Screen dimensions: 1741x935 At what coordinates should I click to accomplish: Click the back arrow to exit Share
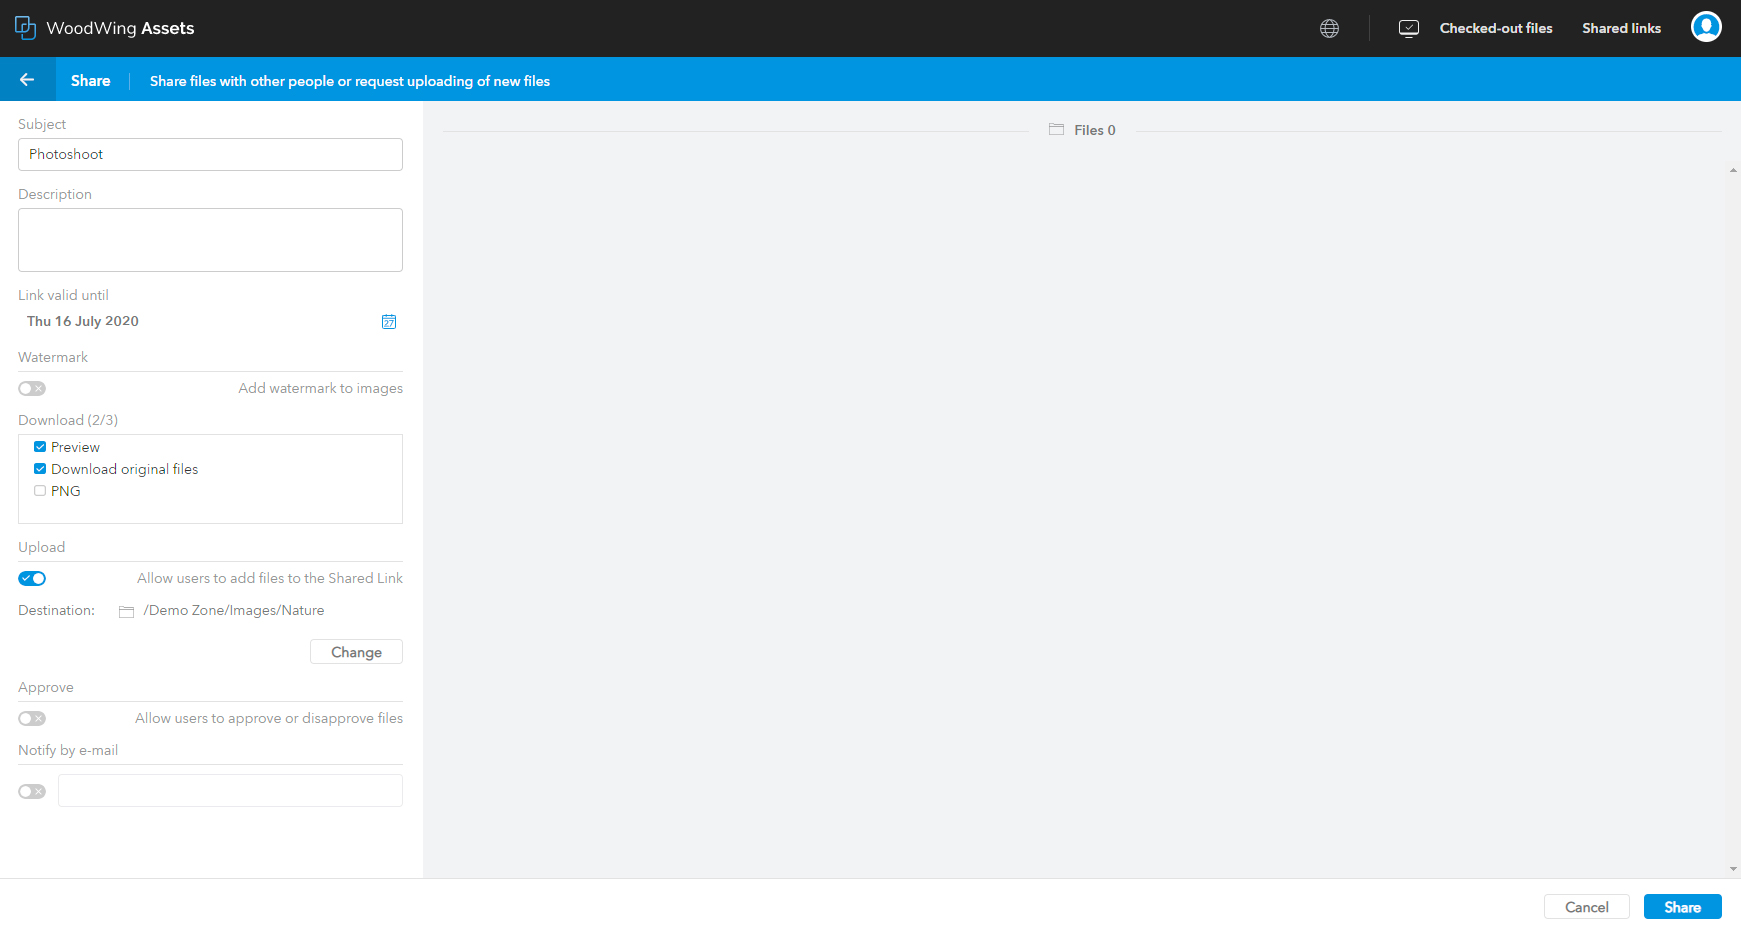pos(26,79)
